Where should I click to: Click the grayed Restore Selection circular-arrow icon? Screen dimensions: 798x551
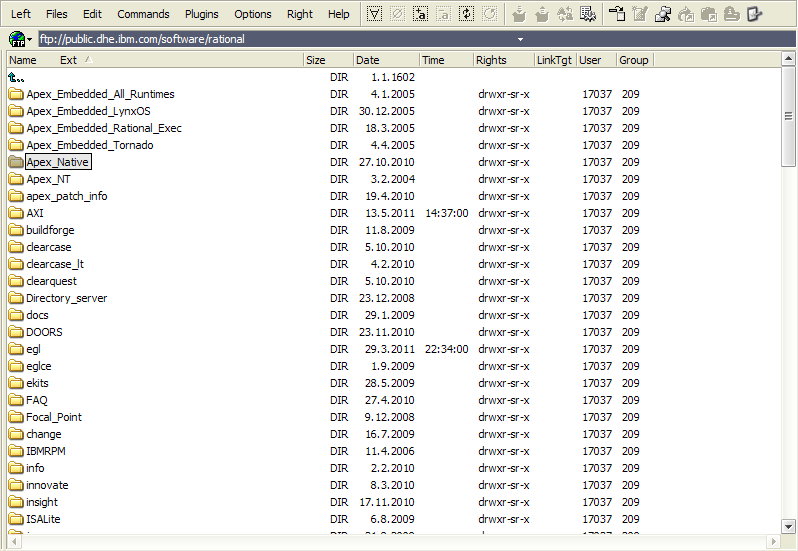(490, 14)
